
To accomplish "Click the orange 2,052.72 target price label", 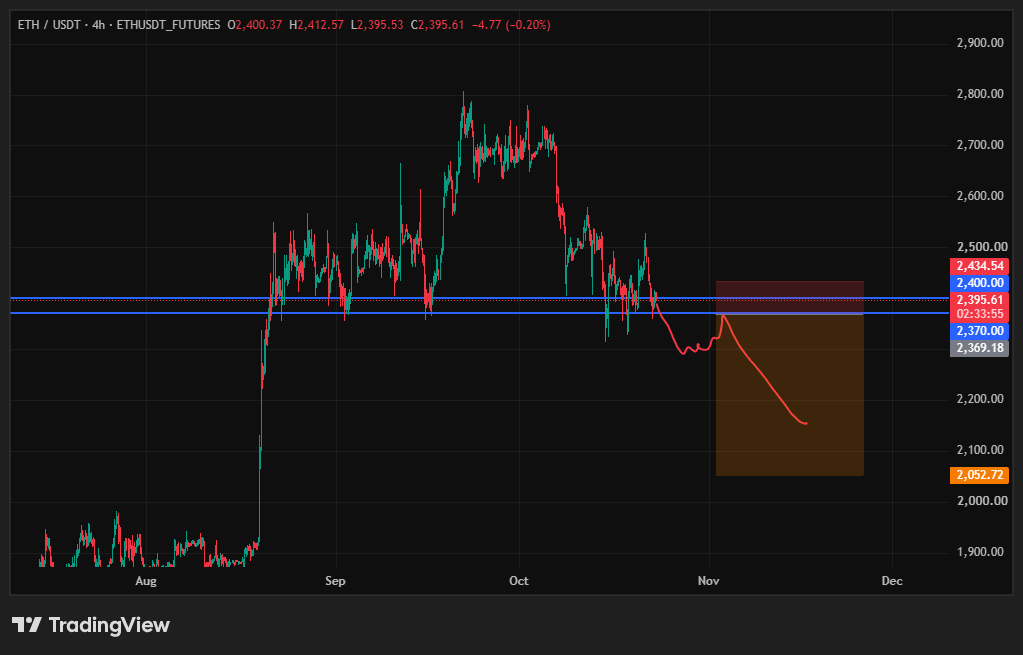I will click(979, 475).
